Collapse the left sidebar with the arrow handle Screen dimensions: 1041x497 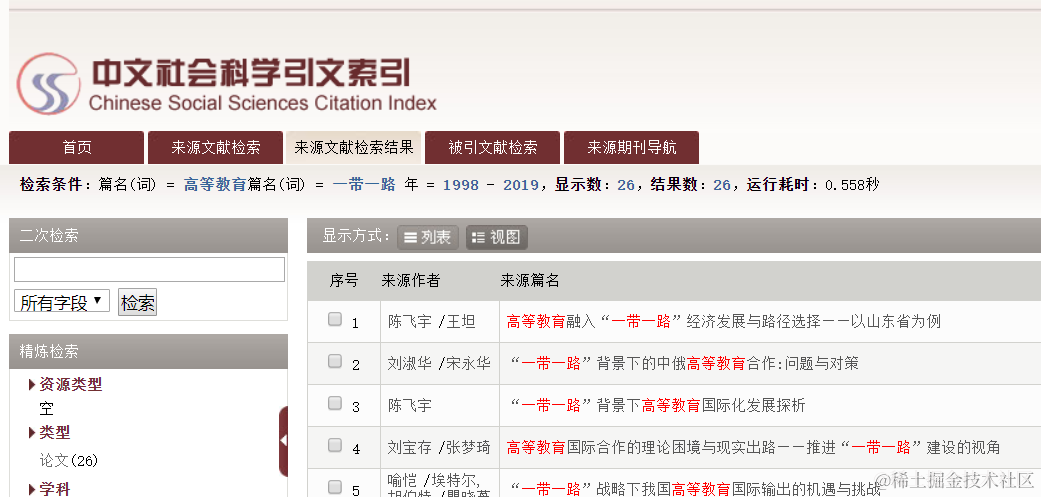tap(283, 441)
